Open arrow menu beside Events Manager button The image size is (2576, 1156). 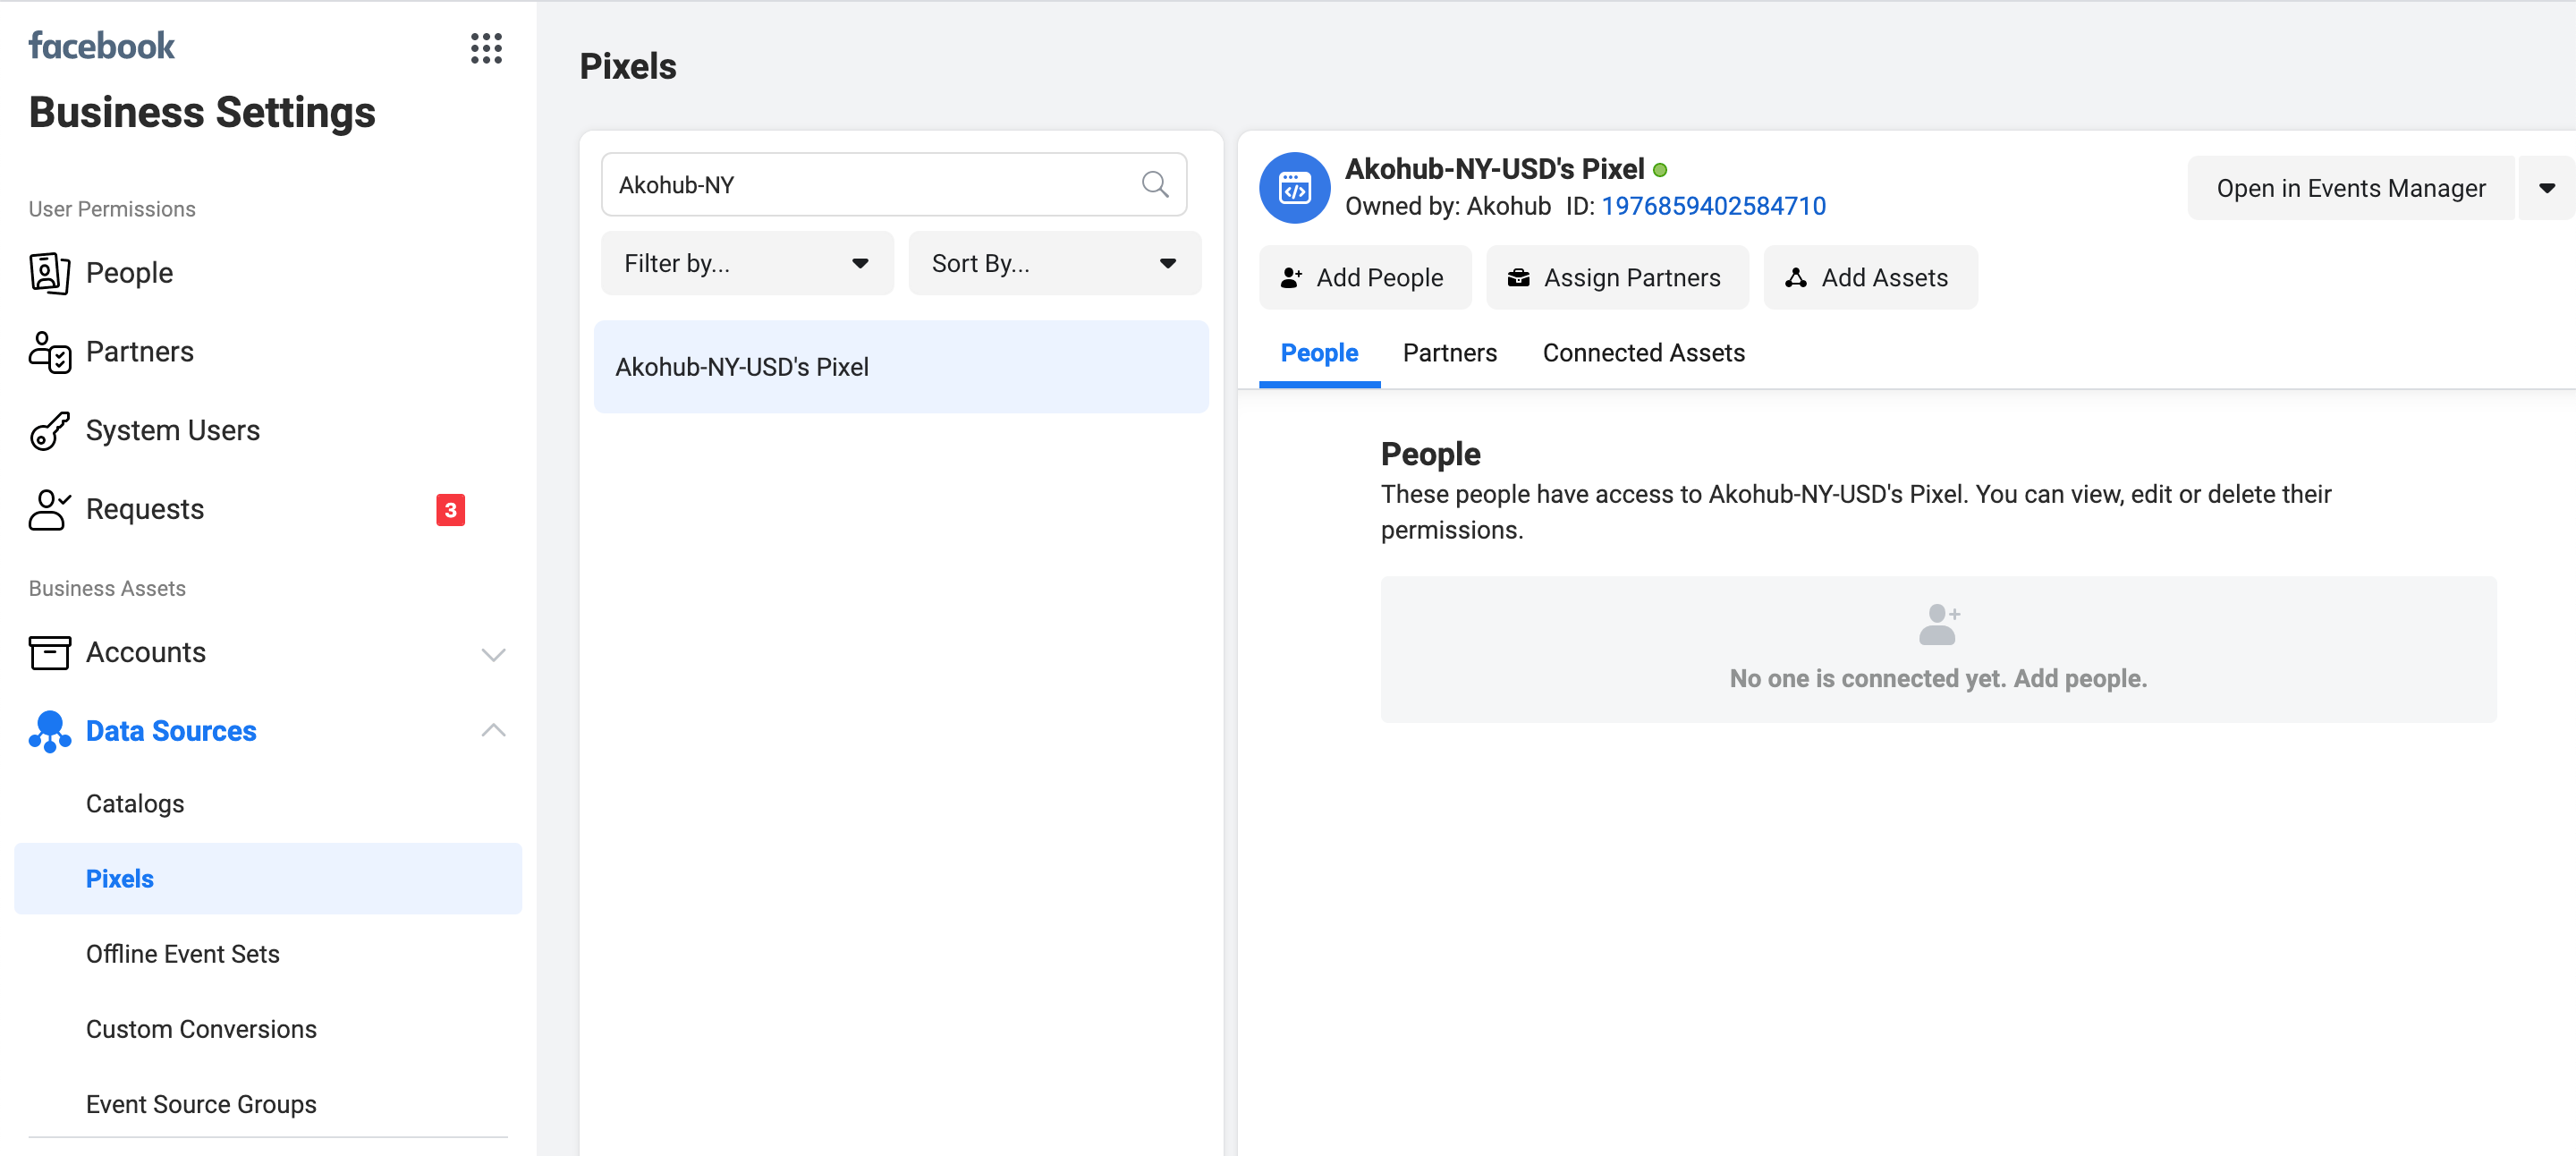click(2546, 188)
